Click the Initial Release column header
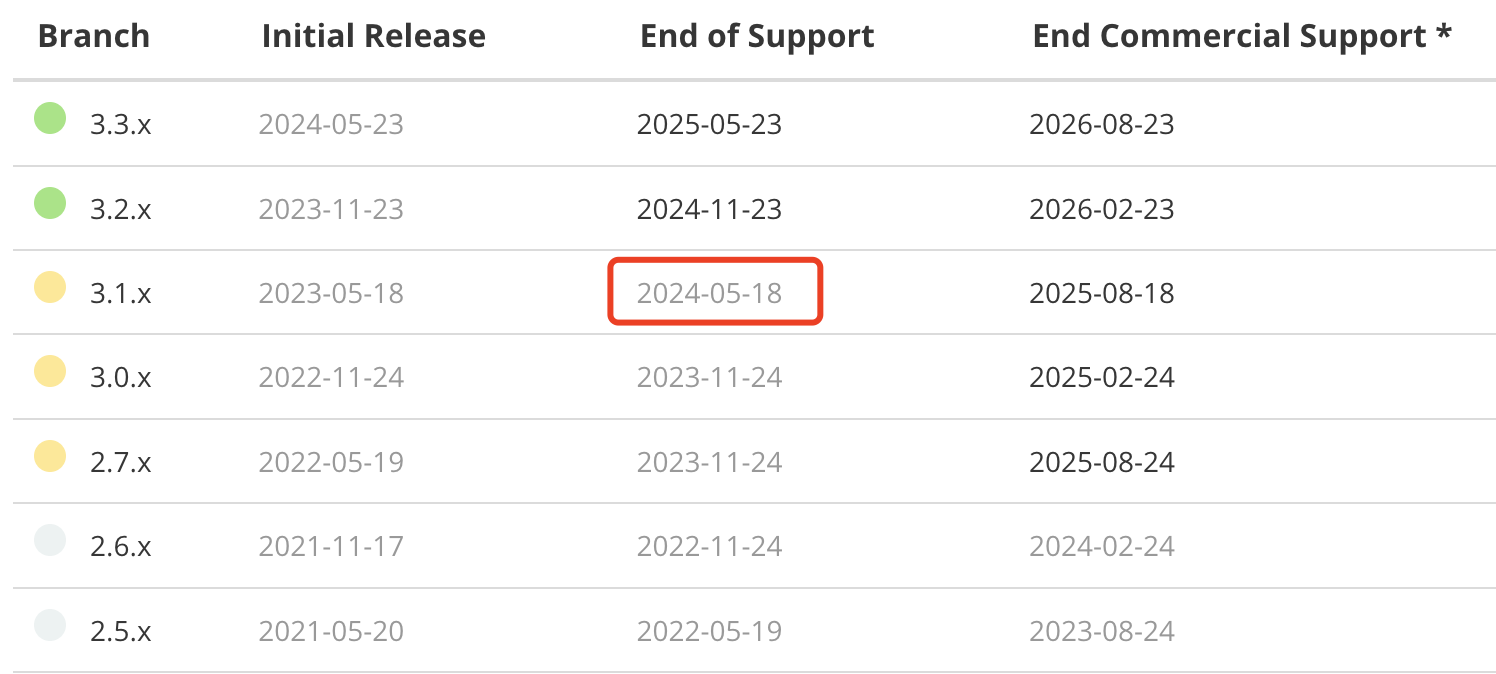This screenshot has height=674, width=1496. click(x=373, y=37)
